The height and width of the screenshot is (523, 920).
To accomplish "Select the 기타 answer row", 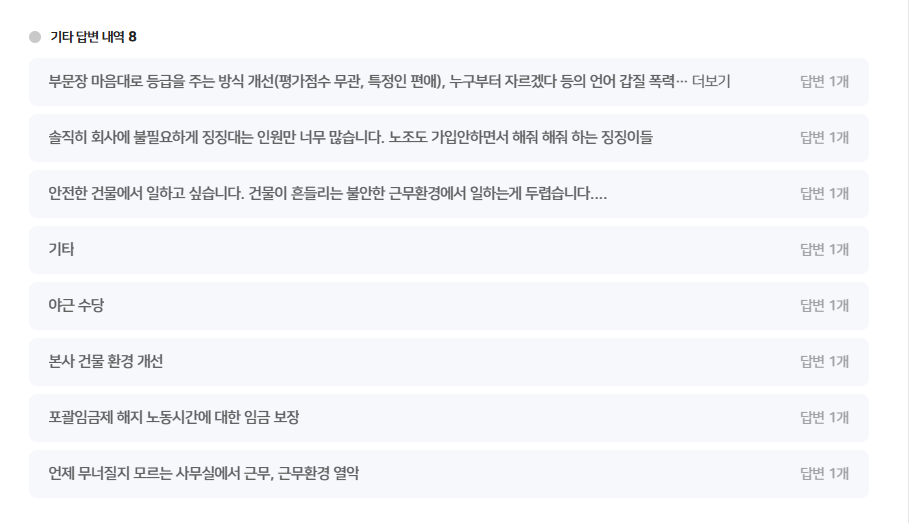I will (62, 249).
